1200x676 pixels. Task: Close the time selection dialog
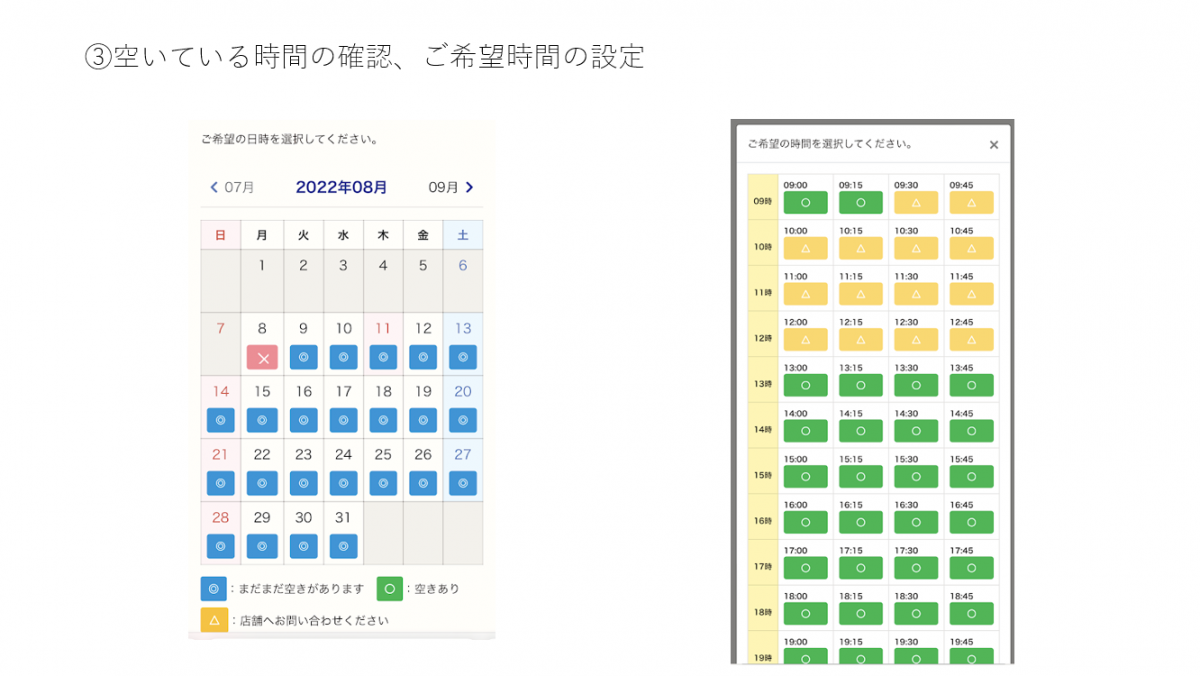993,145
